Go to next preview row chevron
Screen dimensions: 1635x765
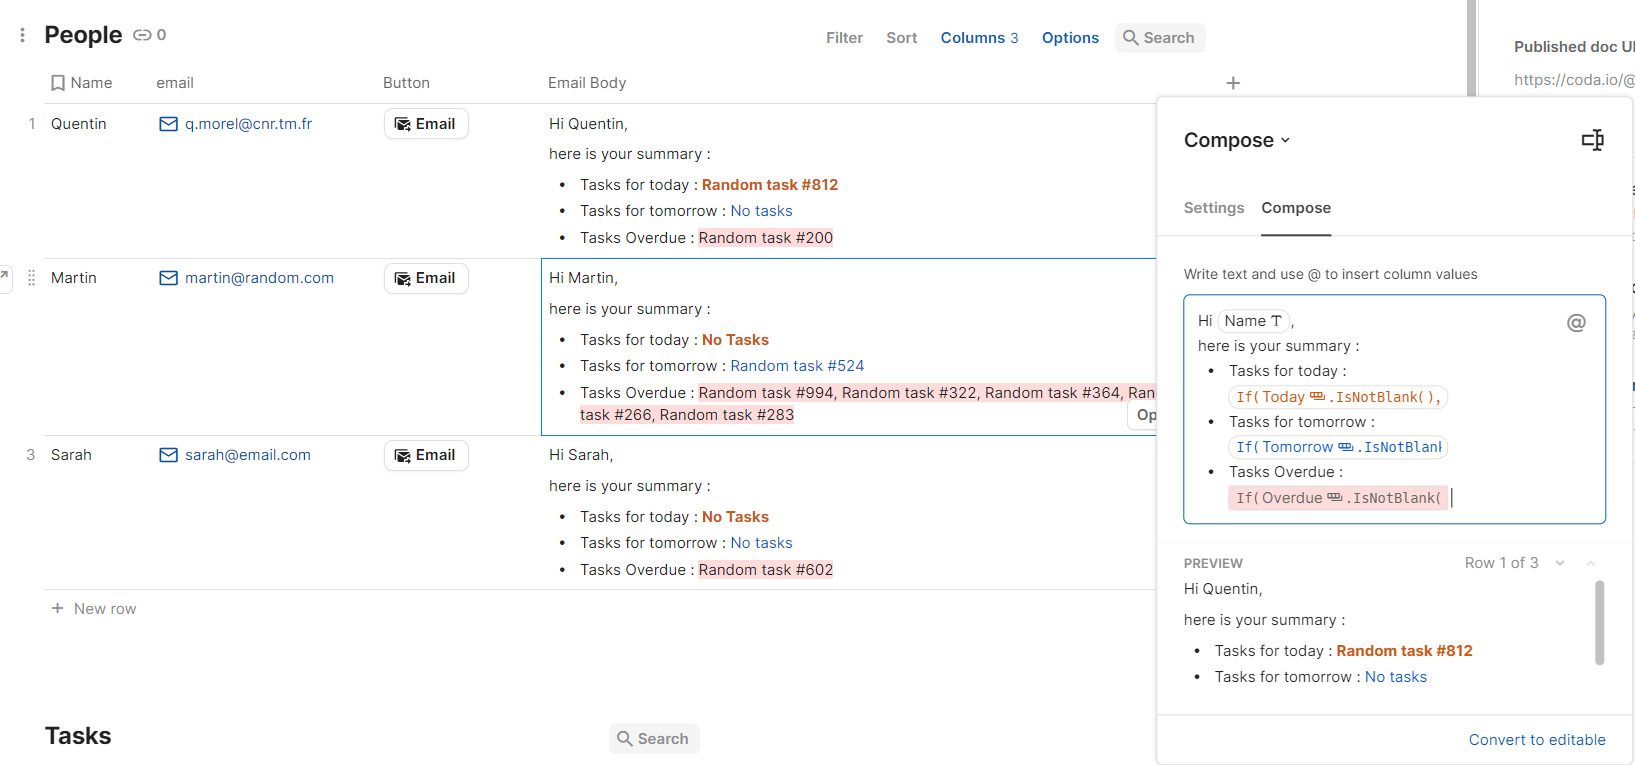[1560, 563]
